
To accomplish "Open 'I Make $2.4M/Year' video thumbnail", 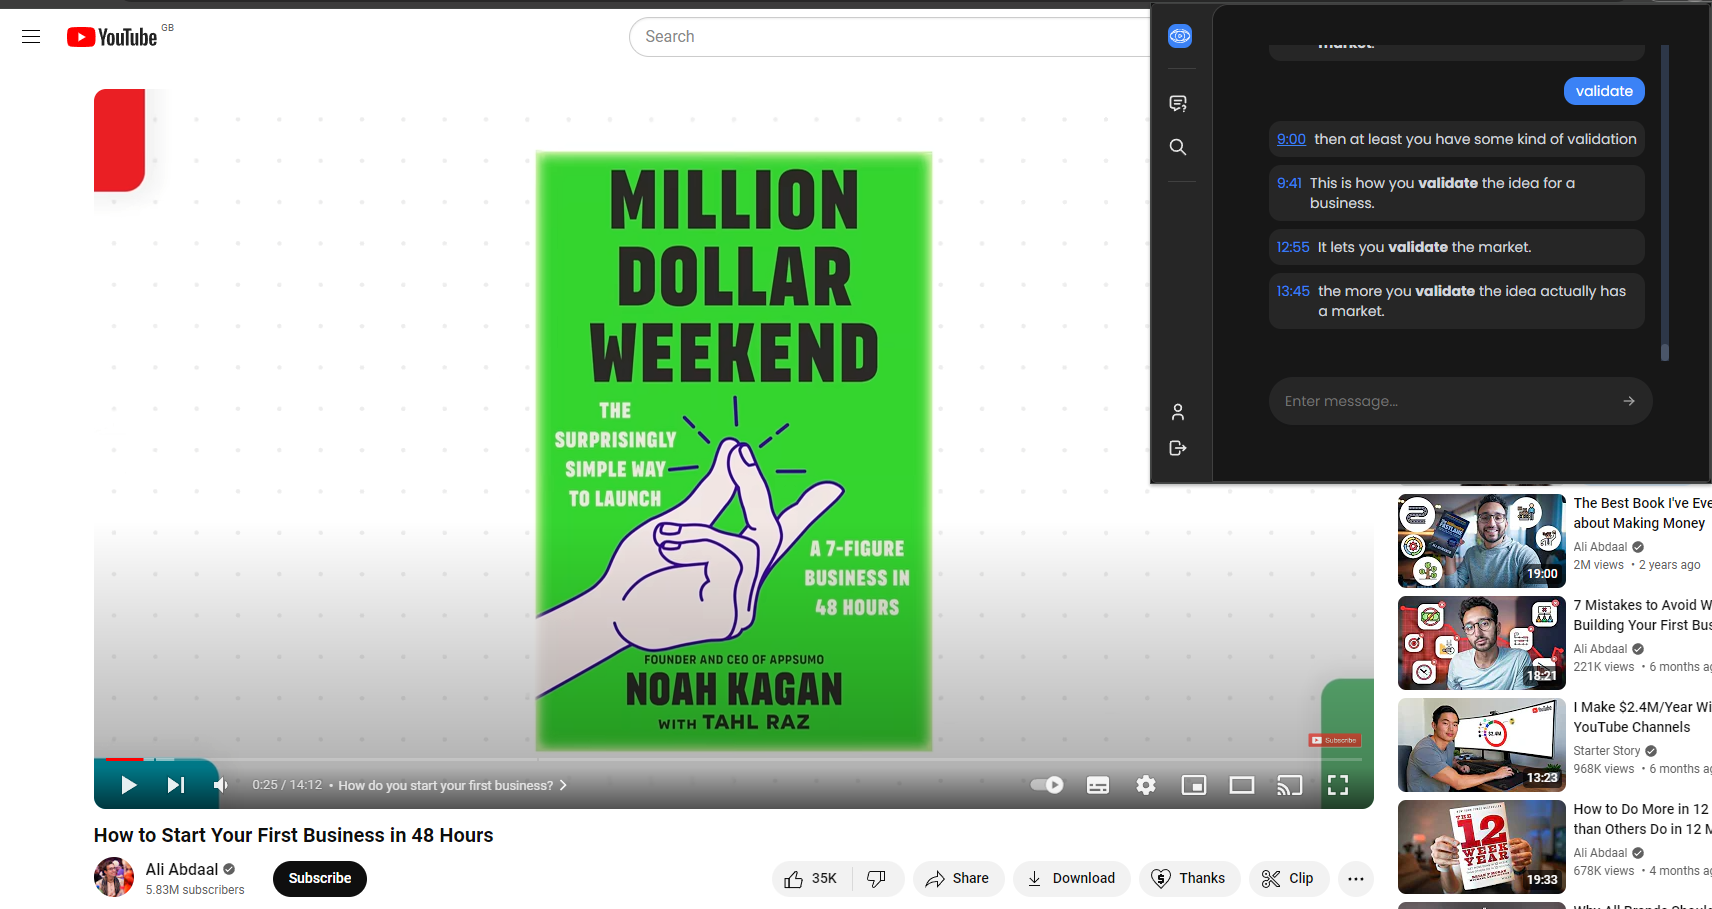I will [x=1482, y=745].
